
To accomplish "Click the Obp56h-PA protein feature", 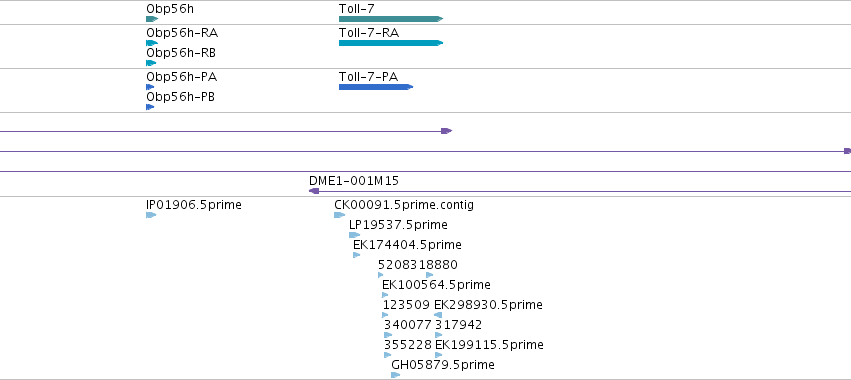I will click(150, 87).
